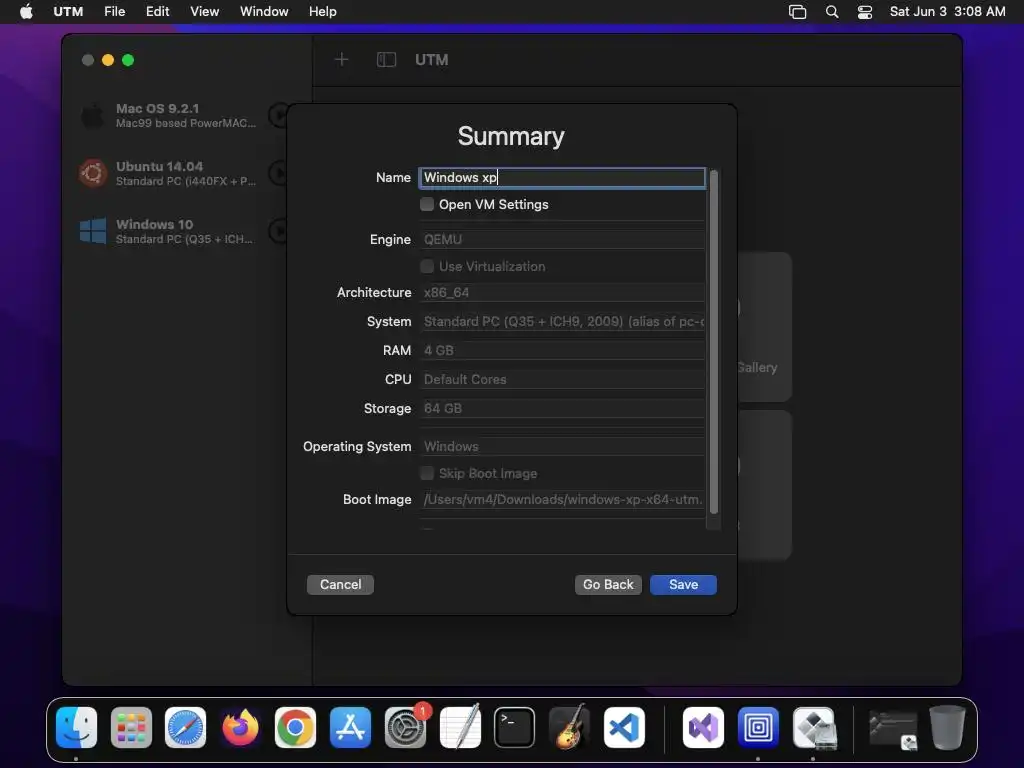Screen dimensions: 1024x768
Task: Open Control Center in menu bar
Action: click(865, 11)
